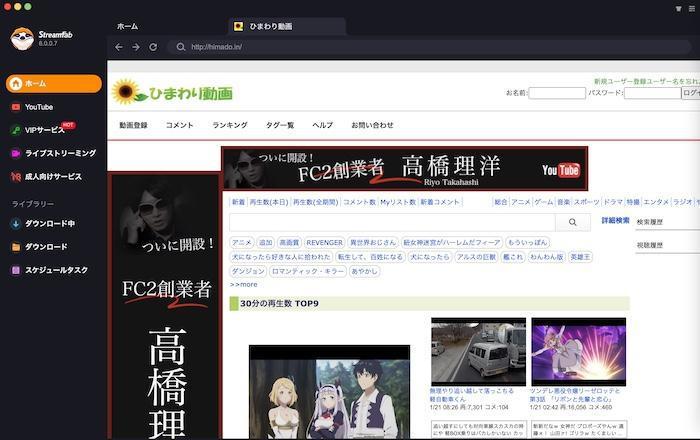Click the 異世界おじさん tag
This screenshot has width=700, height=440.
(373, 243)
